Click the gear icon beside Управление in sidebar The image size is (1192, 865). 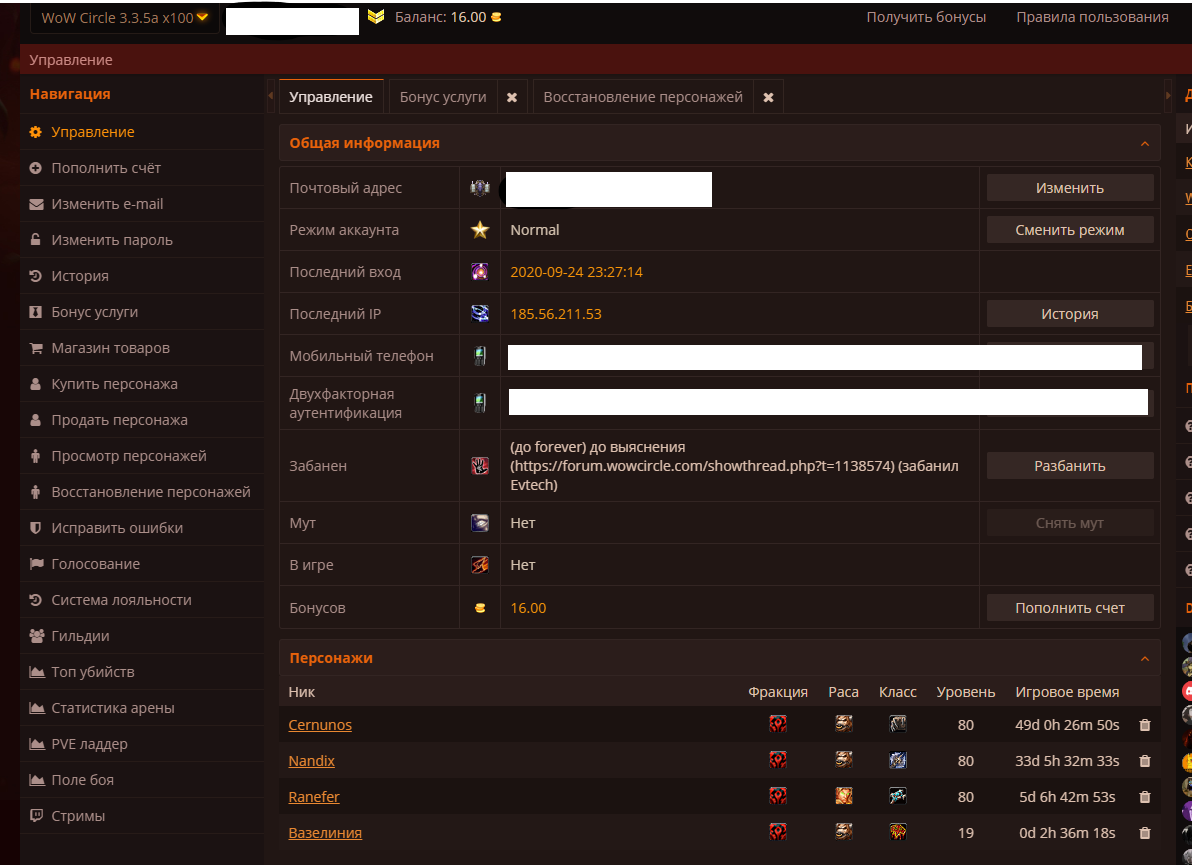pyautogui.click(x=36, y=132)
